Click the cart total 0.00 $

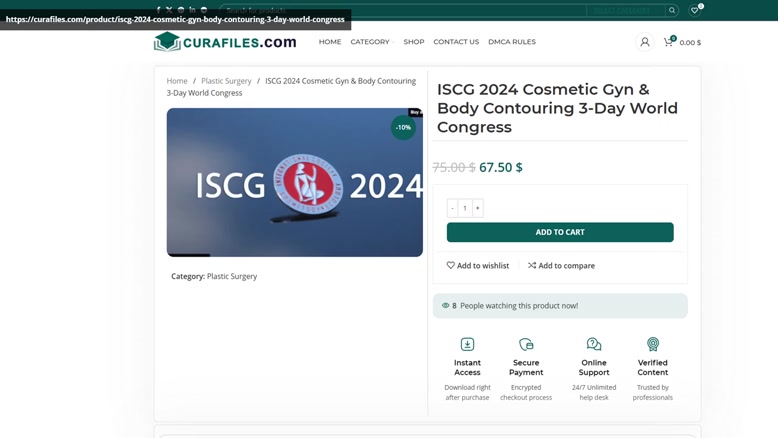tap(690, 43)
